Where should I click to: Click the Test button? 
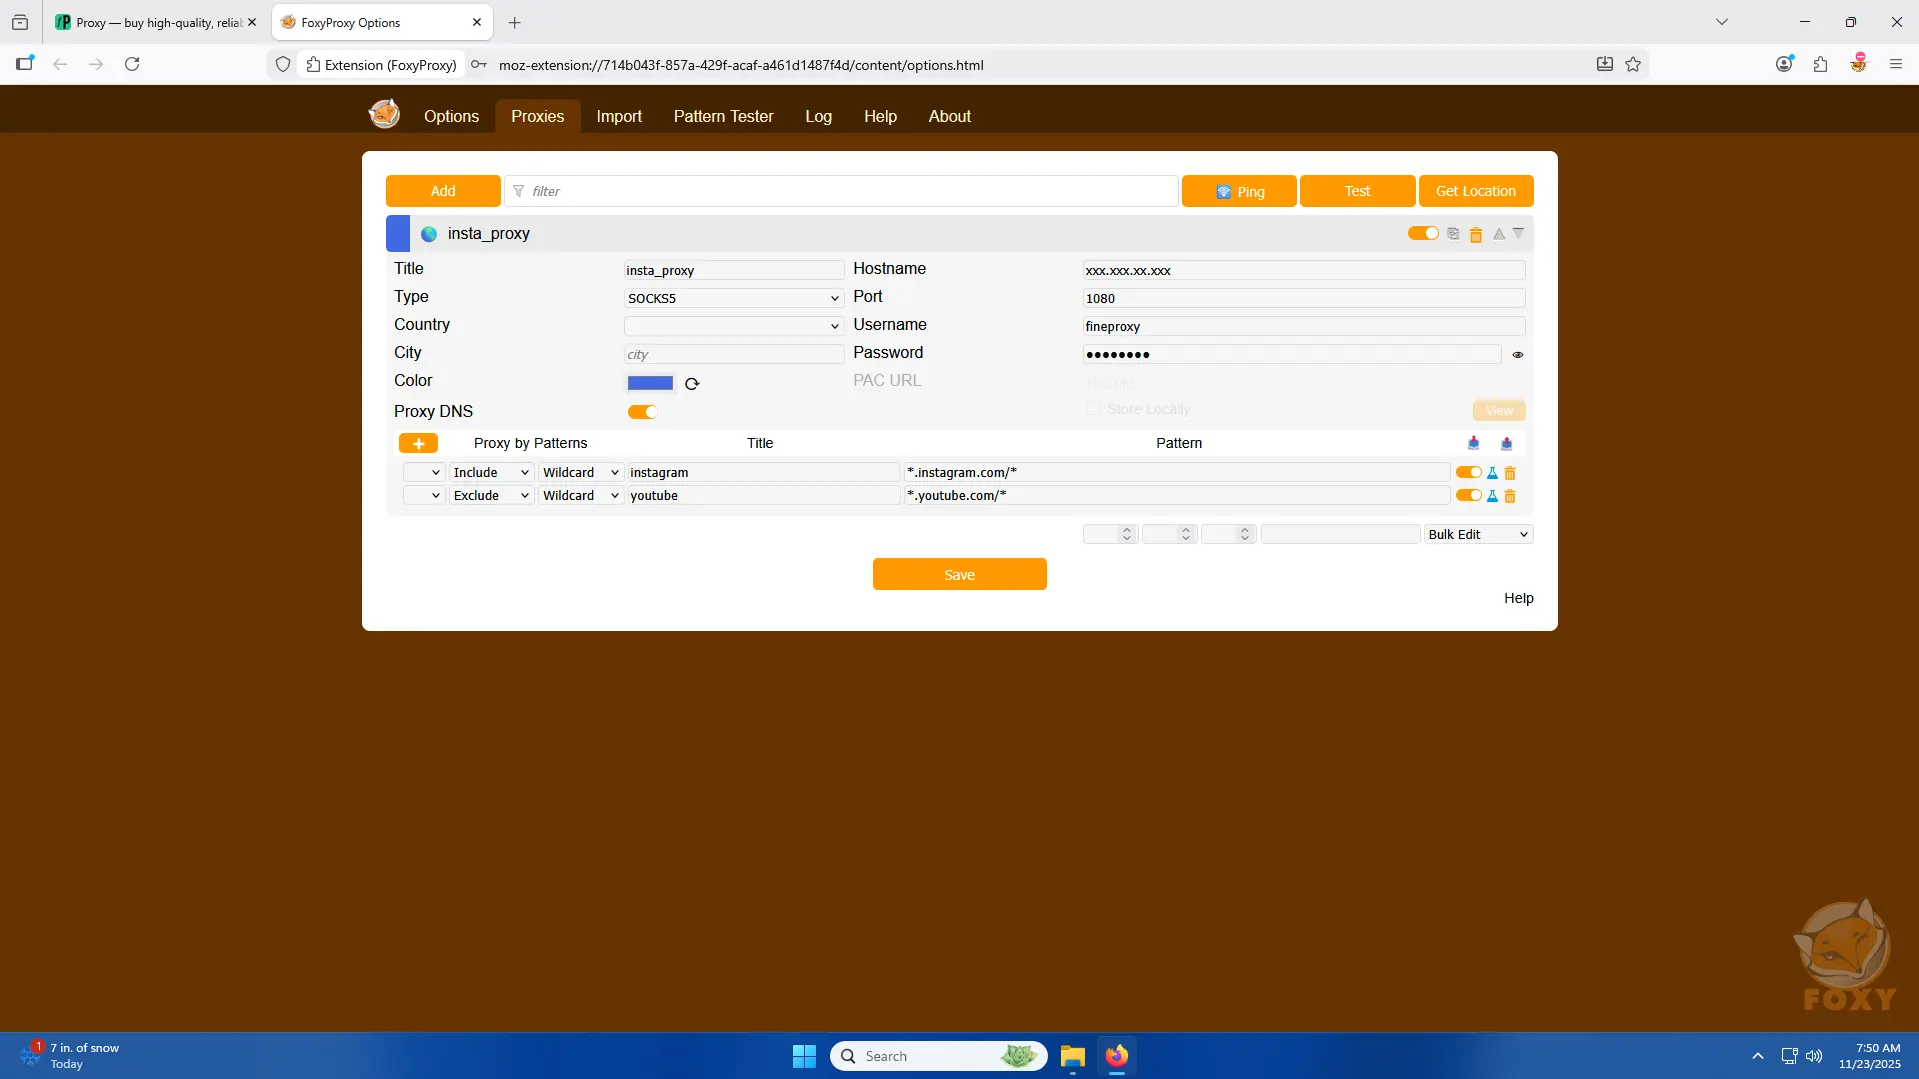click(x=1357, y=191)
